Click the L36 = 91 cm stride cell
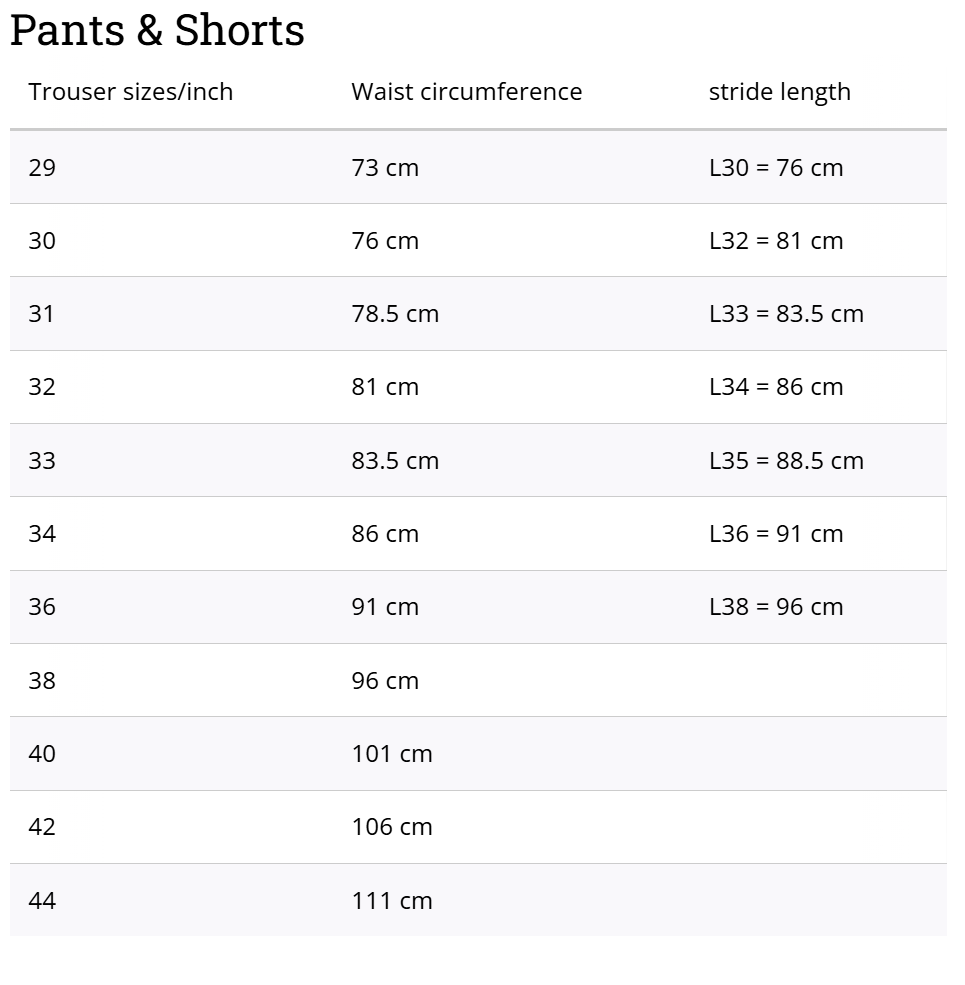 (x=776, y=534)
